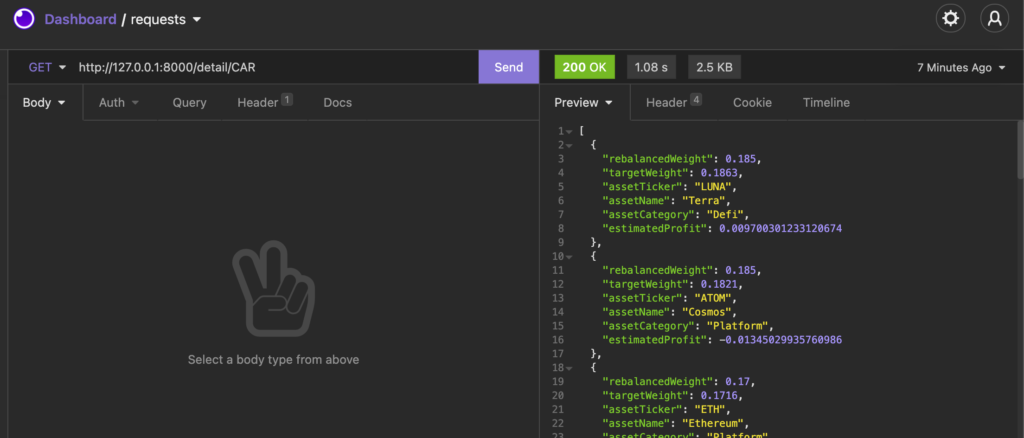Open the requests workspace dropdown

[167, 19]
